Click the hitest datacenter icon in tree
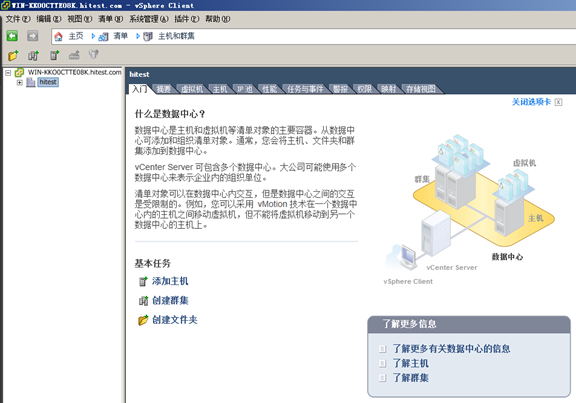The image size is (576, 403). (x=31, y=82)
